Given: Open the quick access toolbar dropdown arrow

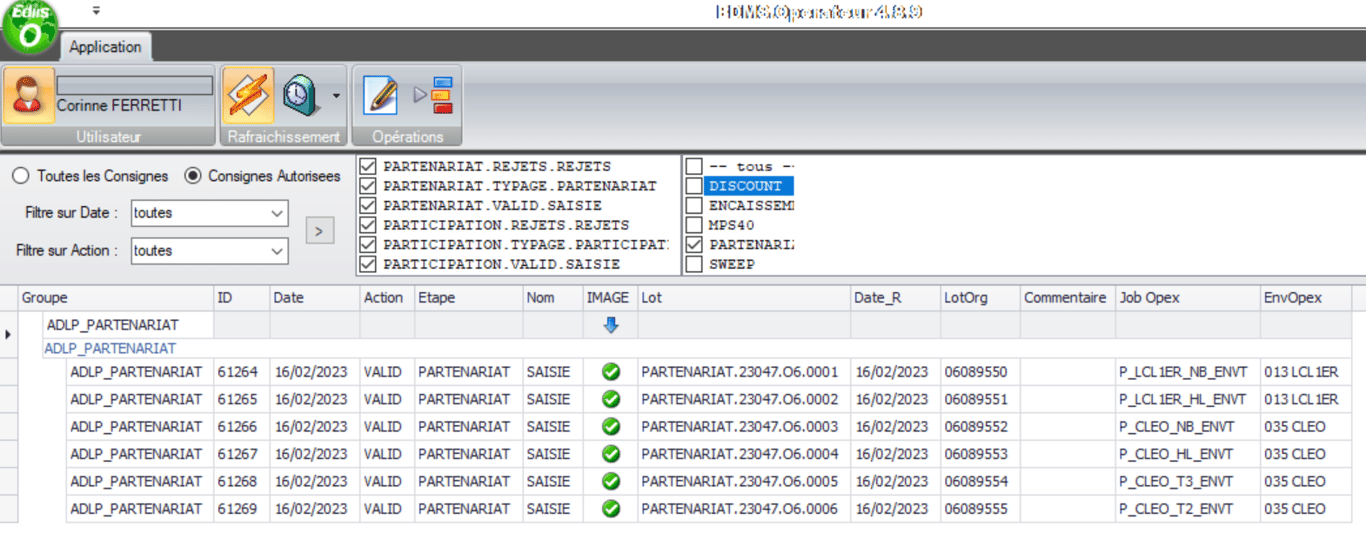Looking at the screenshot, I should pos(96,11).
